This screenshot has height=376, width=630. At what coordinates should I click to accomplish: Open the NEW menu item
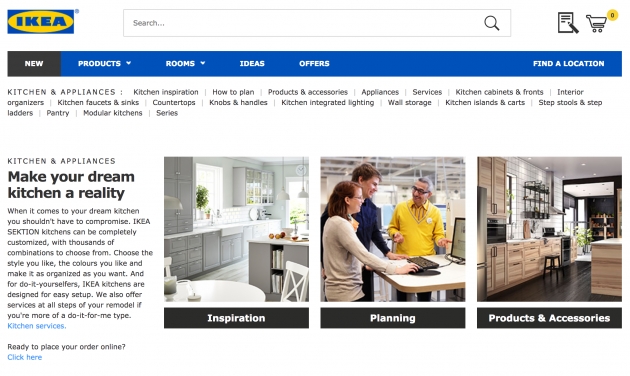click(34, 63)
